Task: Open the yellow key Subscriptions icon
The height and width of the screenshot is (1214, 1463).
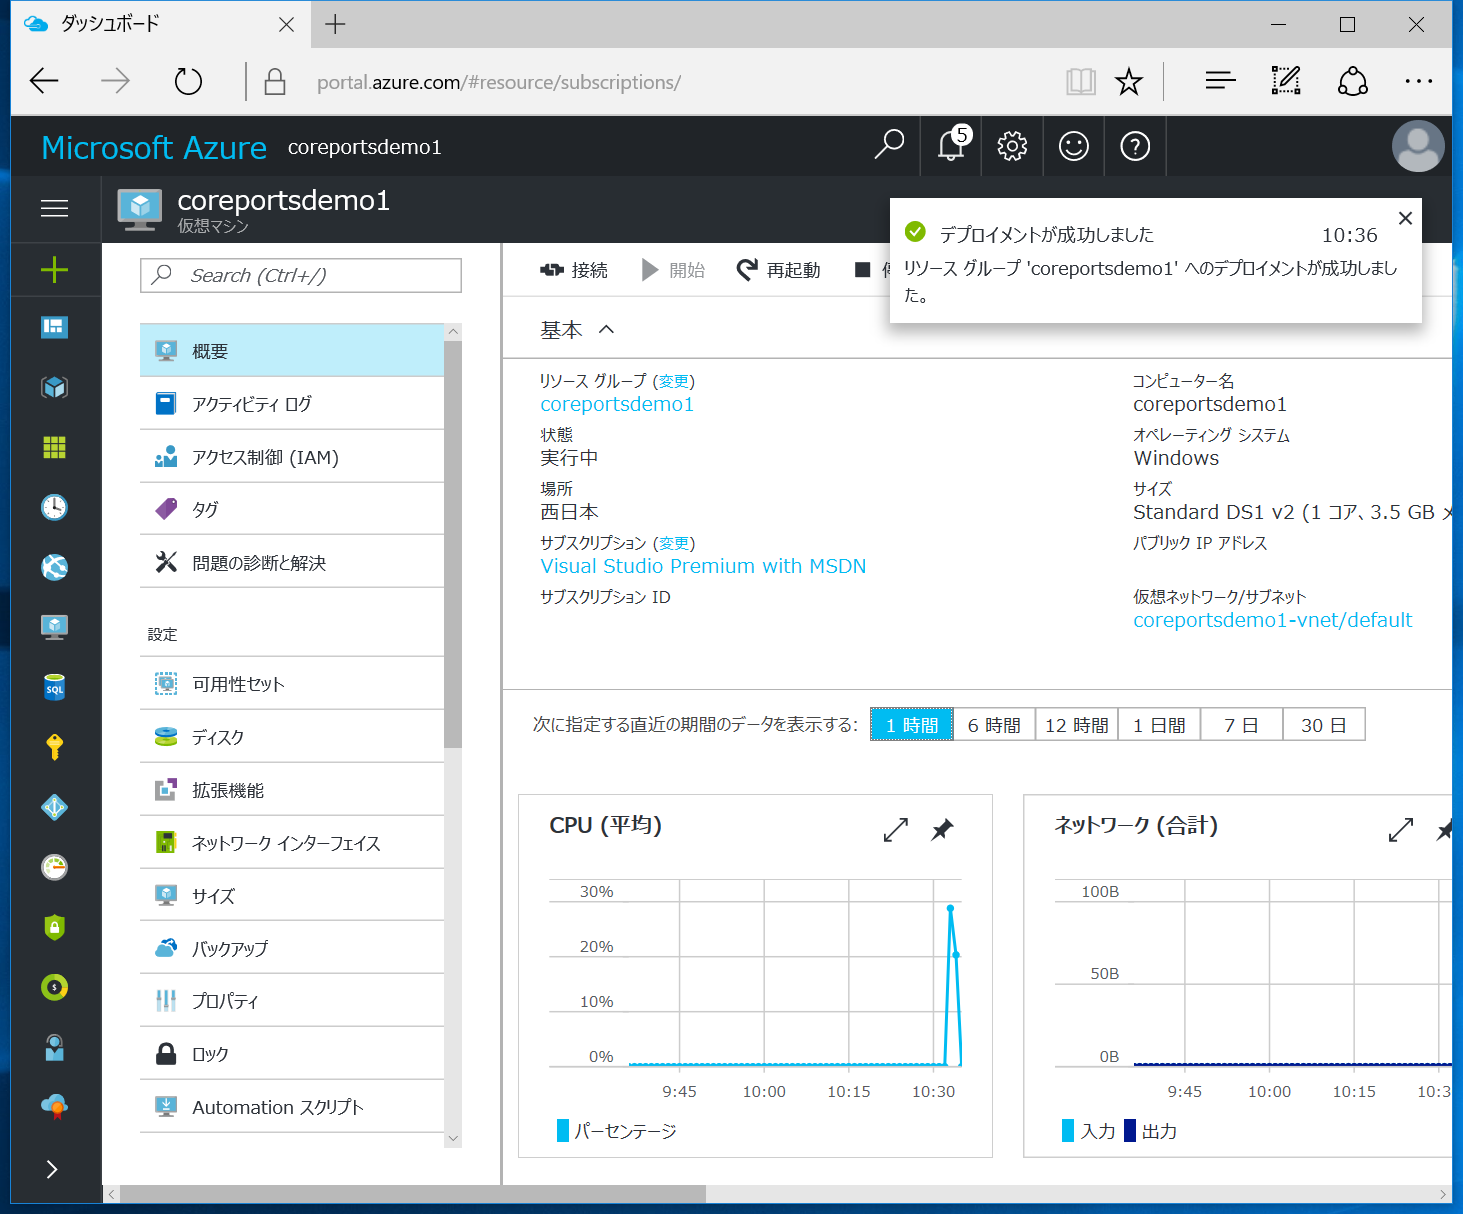Action: (54, 747)
